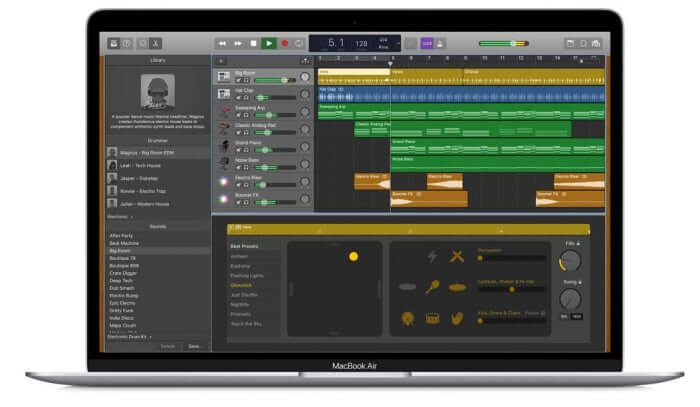Image resolution: width=700 pixels, height=407 pixels.
Task: Open the Media Browser button
Action: [x=596, y=43]
